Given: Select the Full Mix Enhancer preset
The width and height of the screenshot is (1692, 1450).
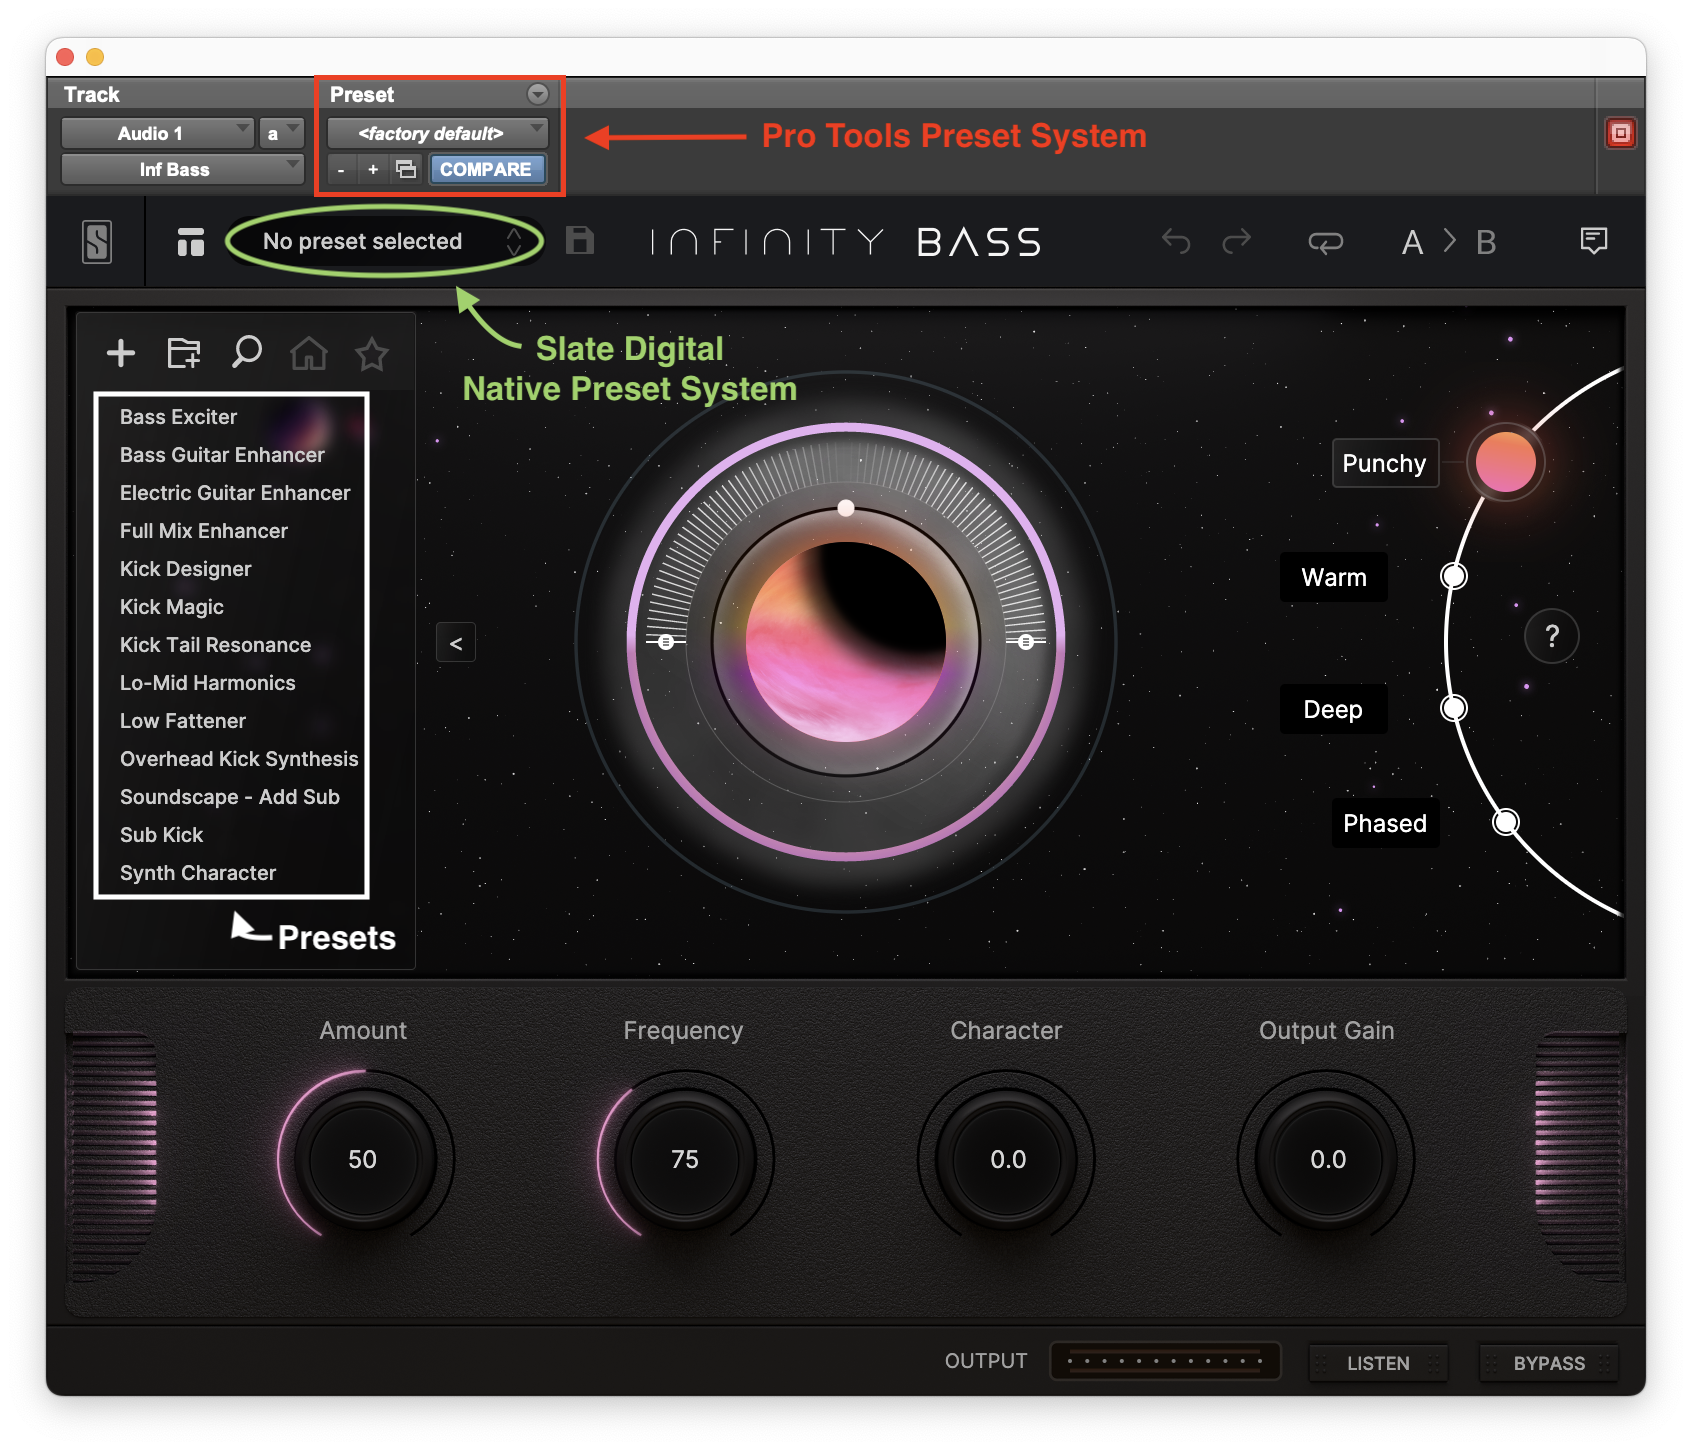Looking at the screenshot, I should pos(204,531).
